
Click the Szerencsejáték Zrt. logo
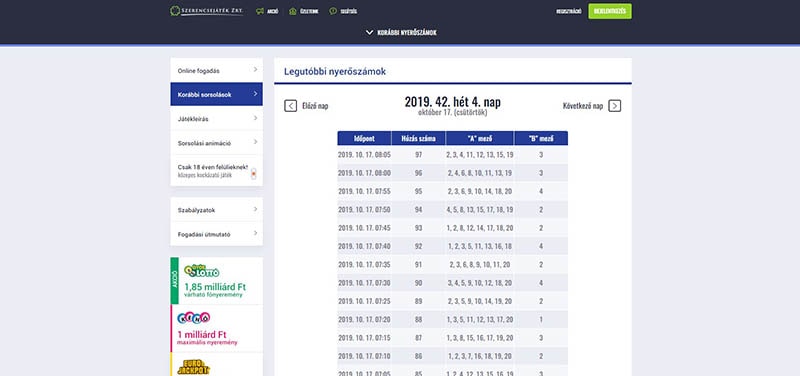click(207, 11)
